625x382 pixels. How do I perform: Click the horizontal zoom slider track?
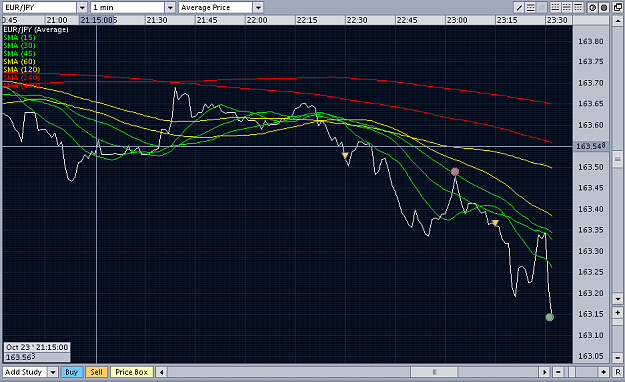point(581,372)
